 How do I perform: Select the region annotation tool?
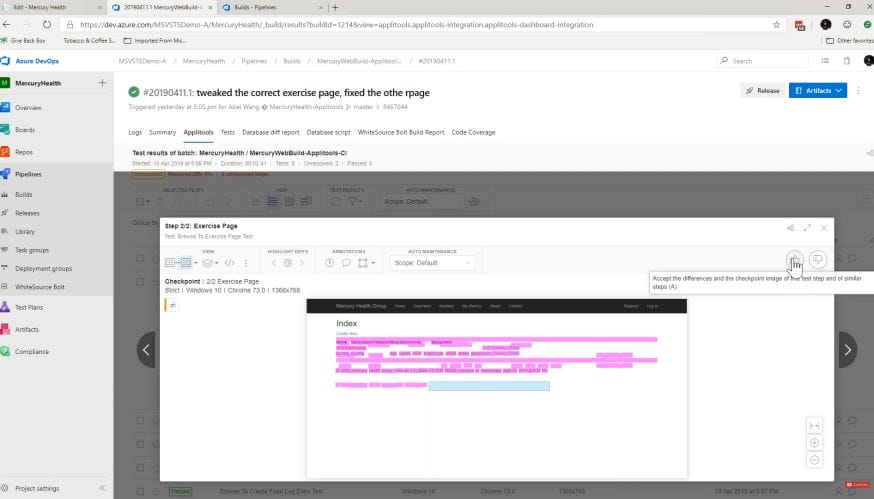363,263
